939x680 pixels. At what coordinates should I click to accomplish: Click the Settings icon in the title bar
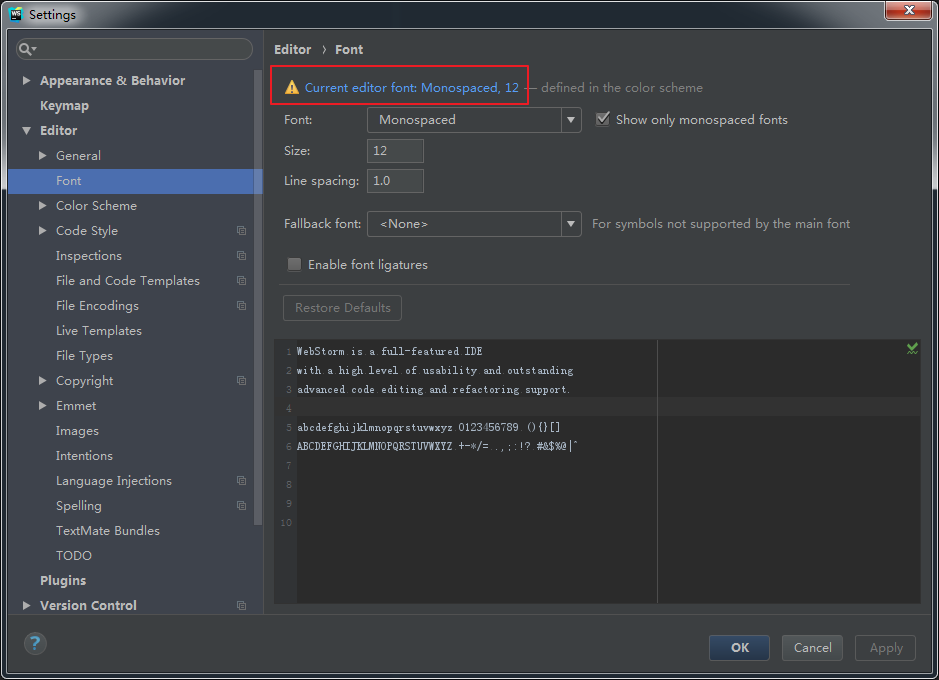pos(13,13)
